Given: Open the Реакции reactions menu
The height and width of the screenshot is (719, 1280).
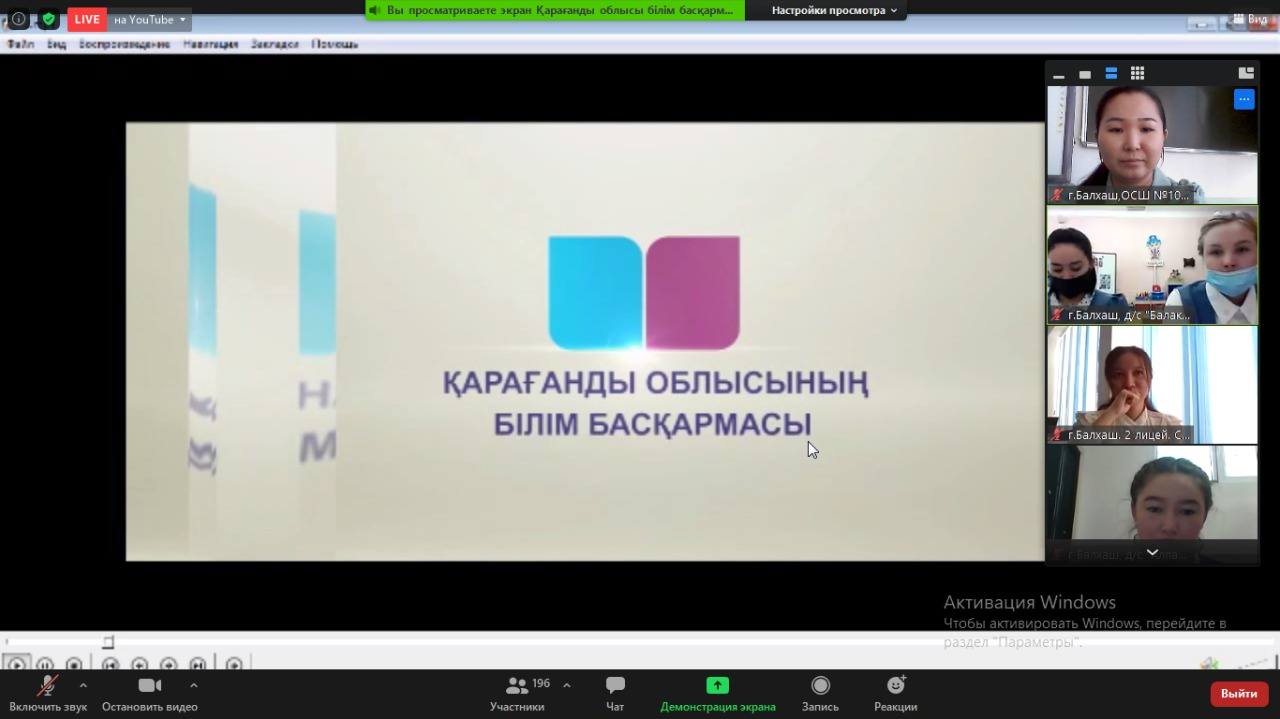Looking at the screenshot, I should click(x=895, y=693).
